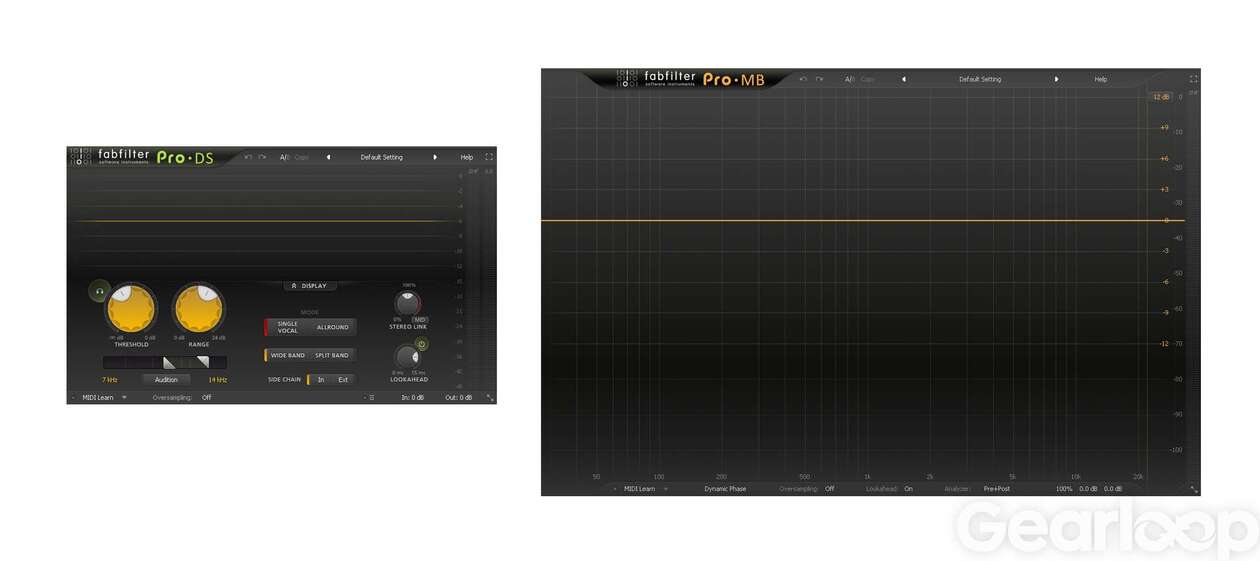Click the FabFilter logo in Pro-MB
The height and width of the screenshot is (561, 1260).
[656, 79]
